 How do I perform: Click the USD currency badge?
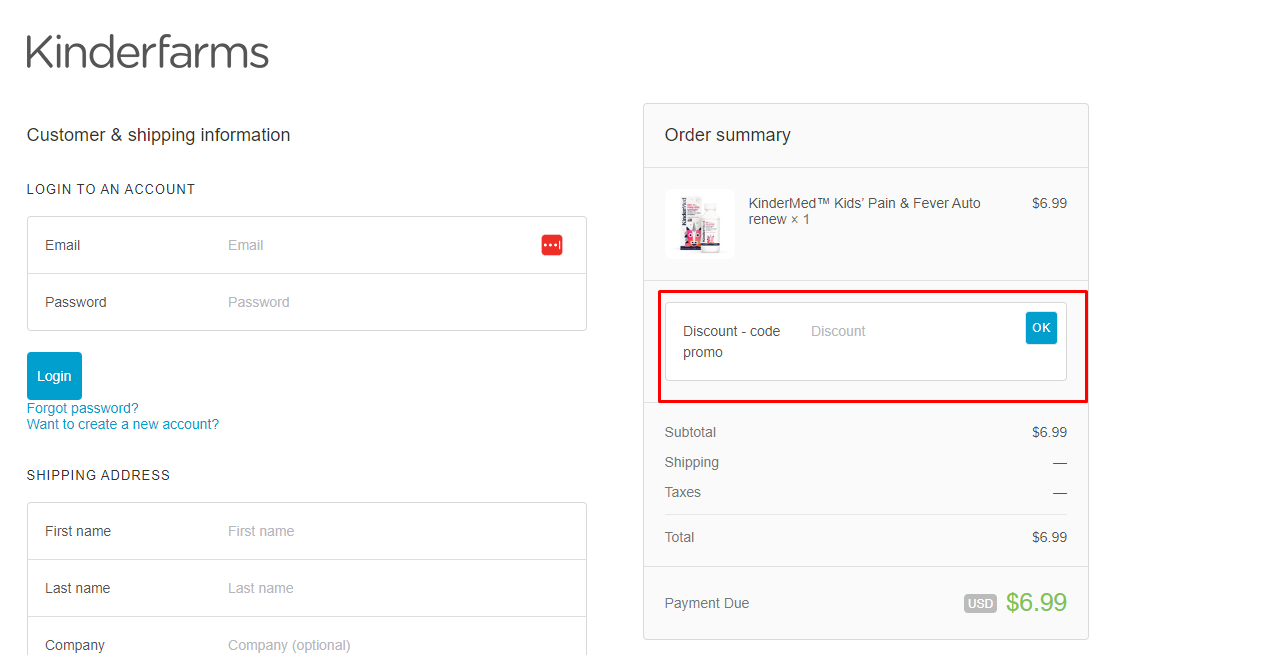[981, 603]
